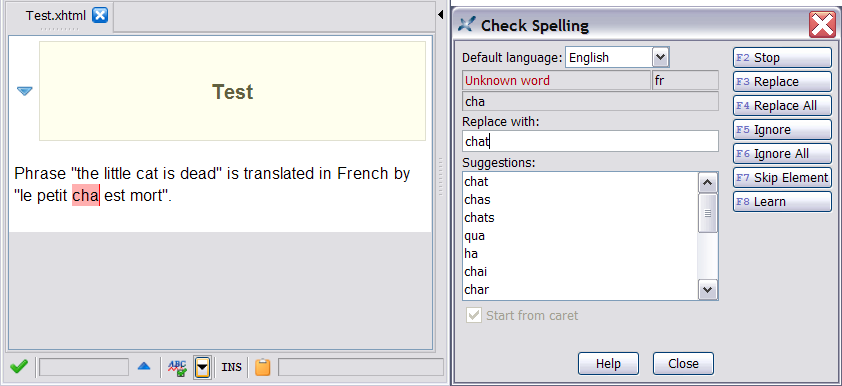Open spell check options dropdown arrow
Image resolution: width=842 pixels, height=386 pixels.
pos(202,368)
